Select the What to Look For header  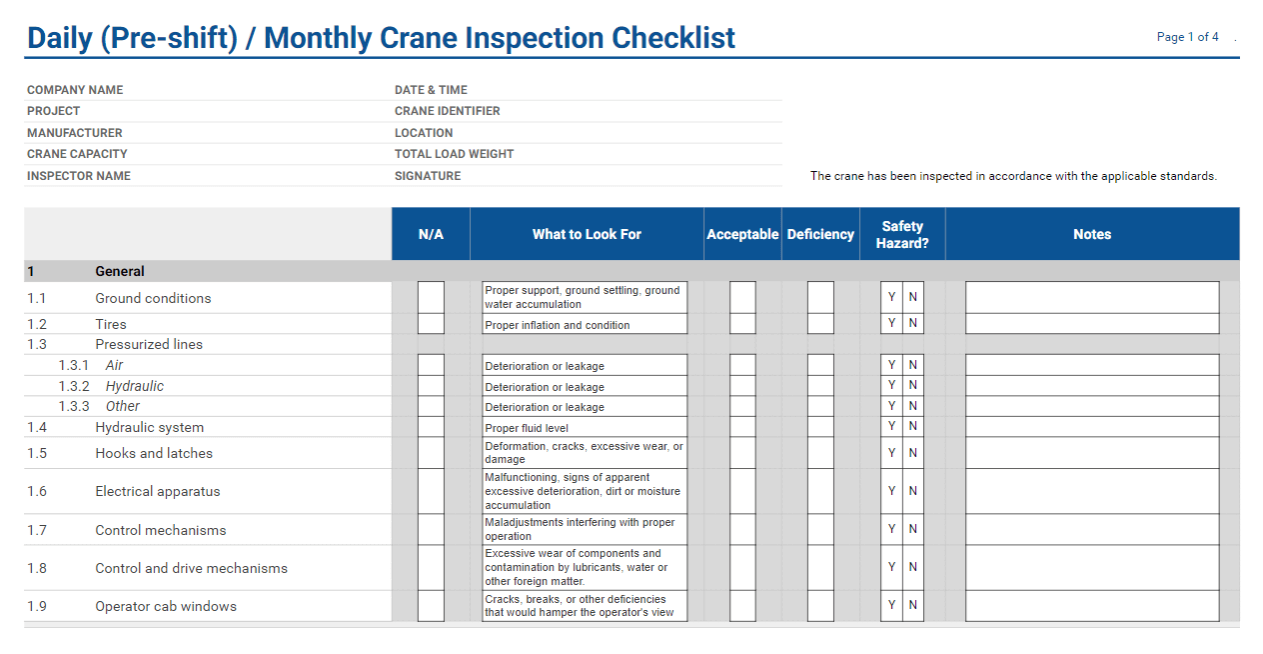(x=587, y=234)
